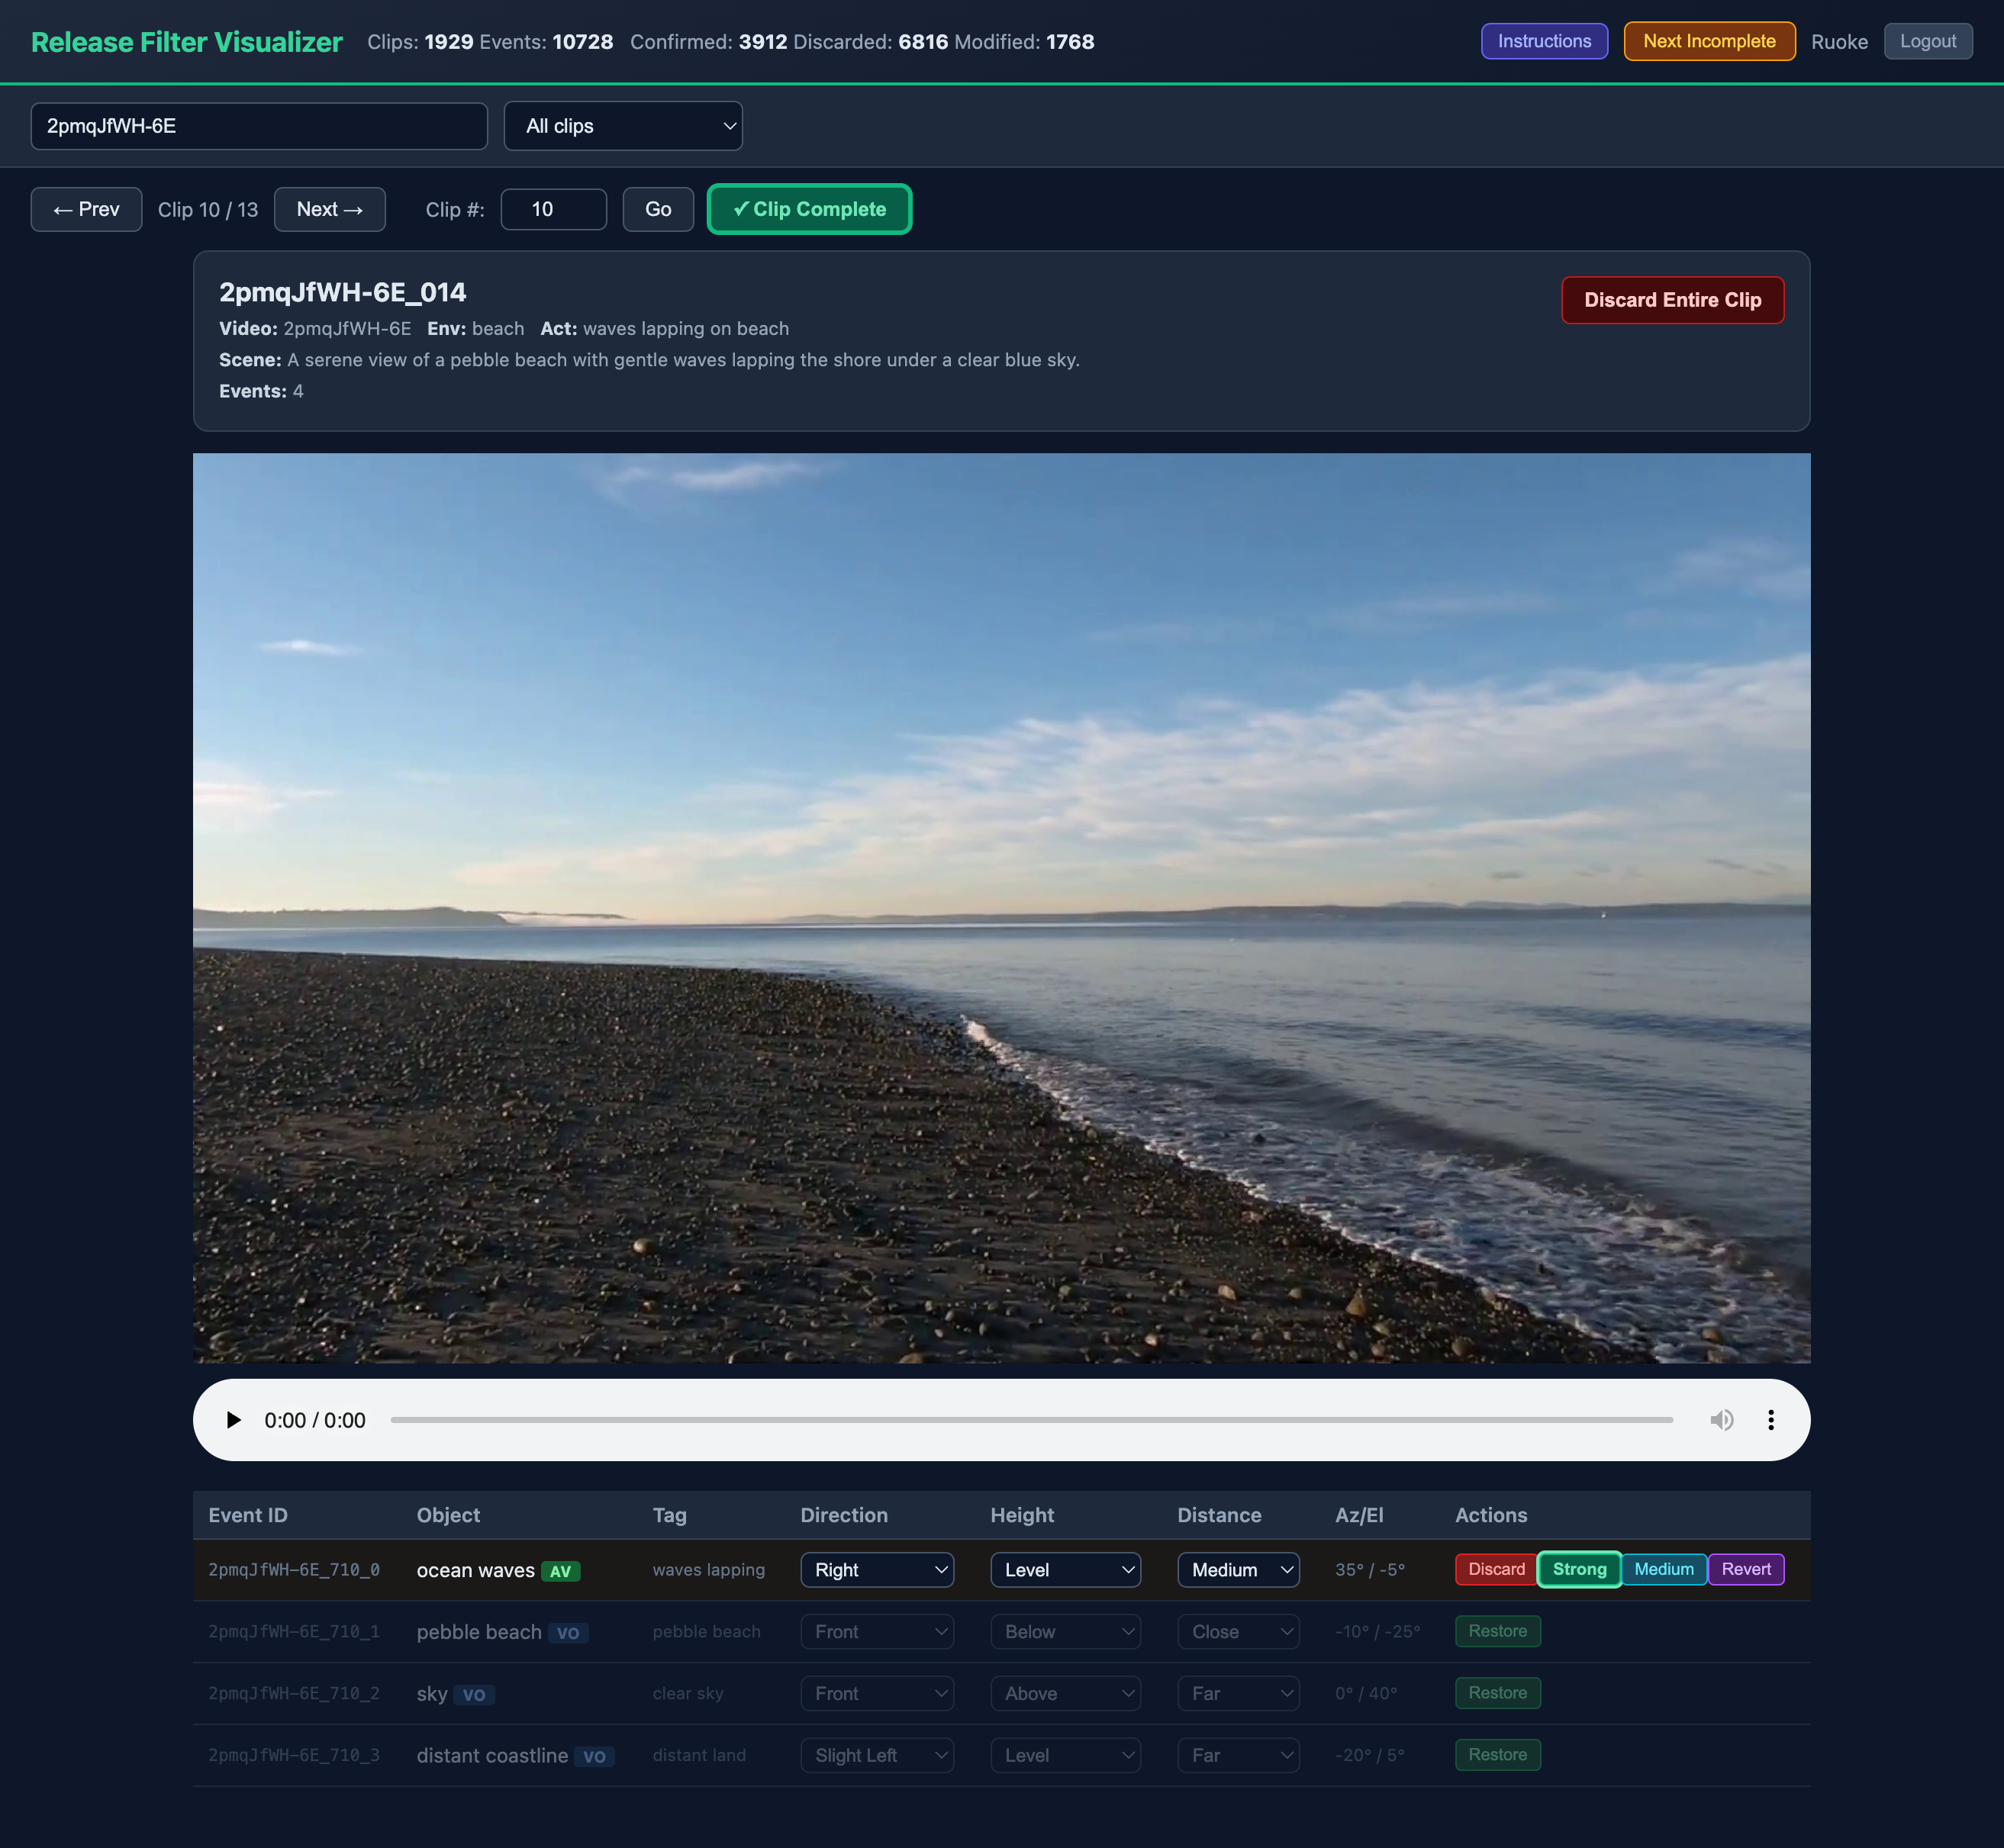Open Height dropdown for ocean waves

tap(1065, 1570)
